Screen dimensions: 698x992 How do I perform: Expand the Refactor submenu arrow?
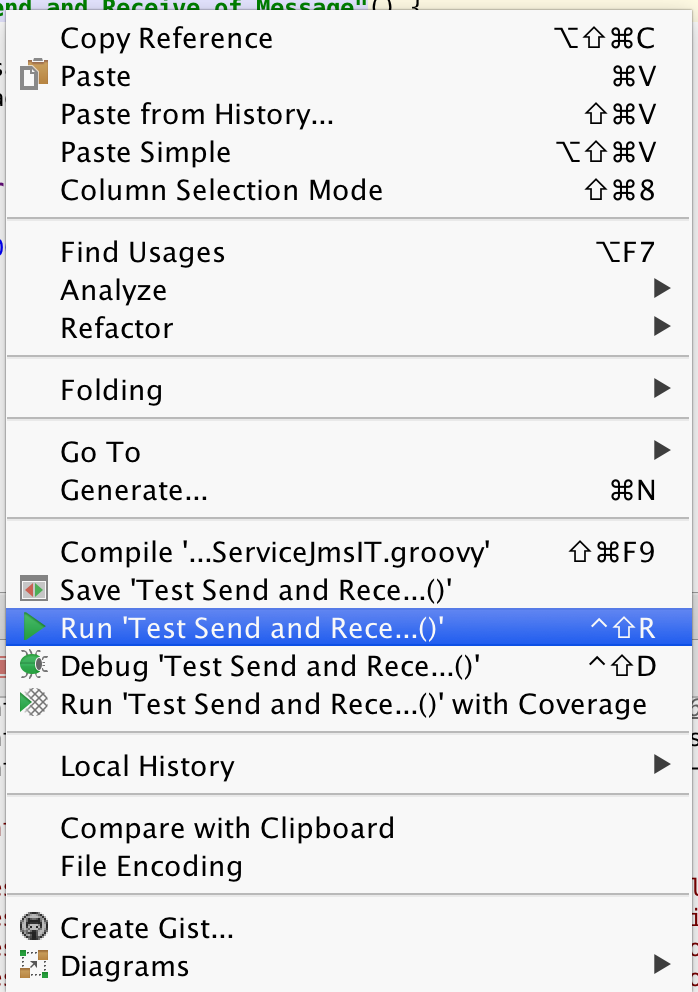(661, 327)
